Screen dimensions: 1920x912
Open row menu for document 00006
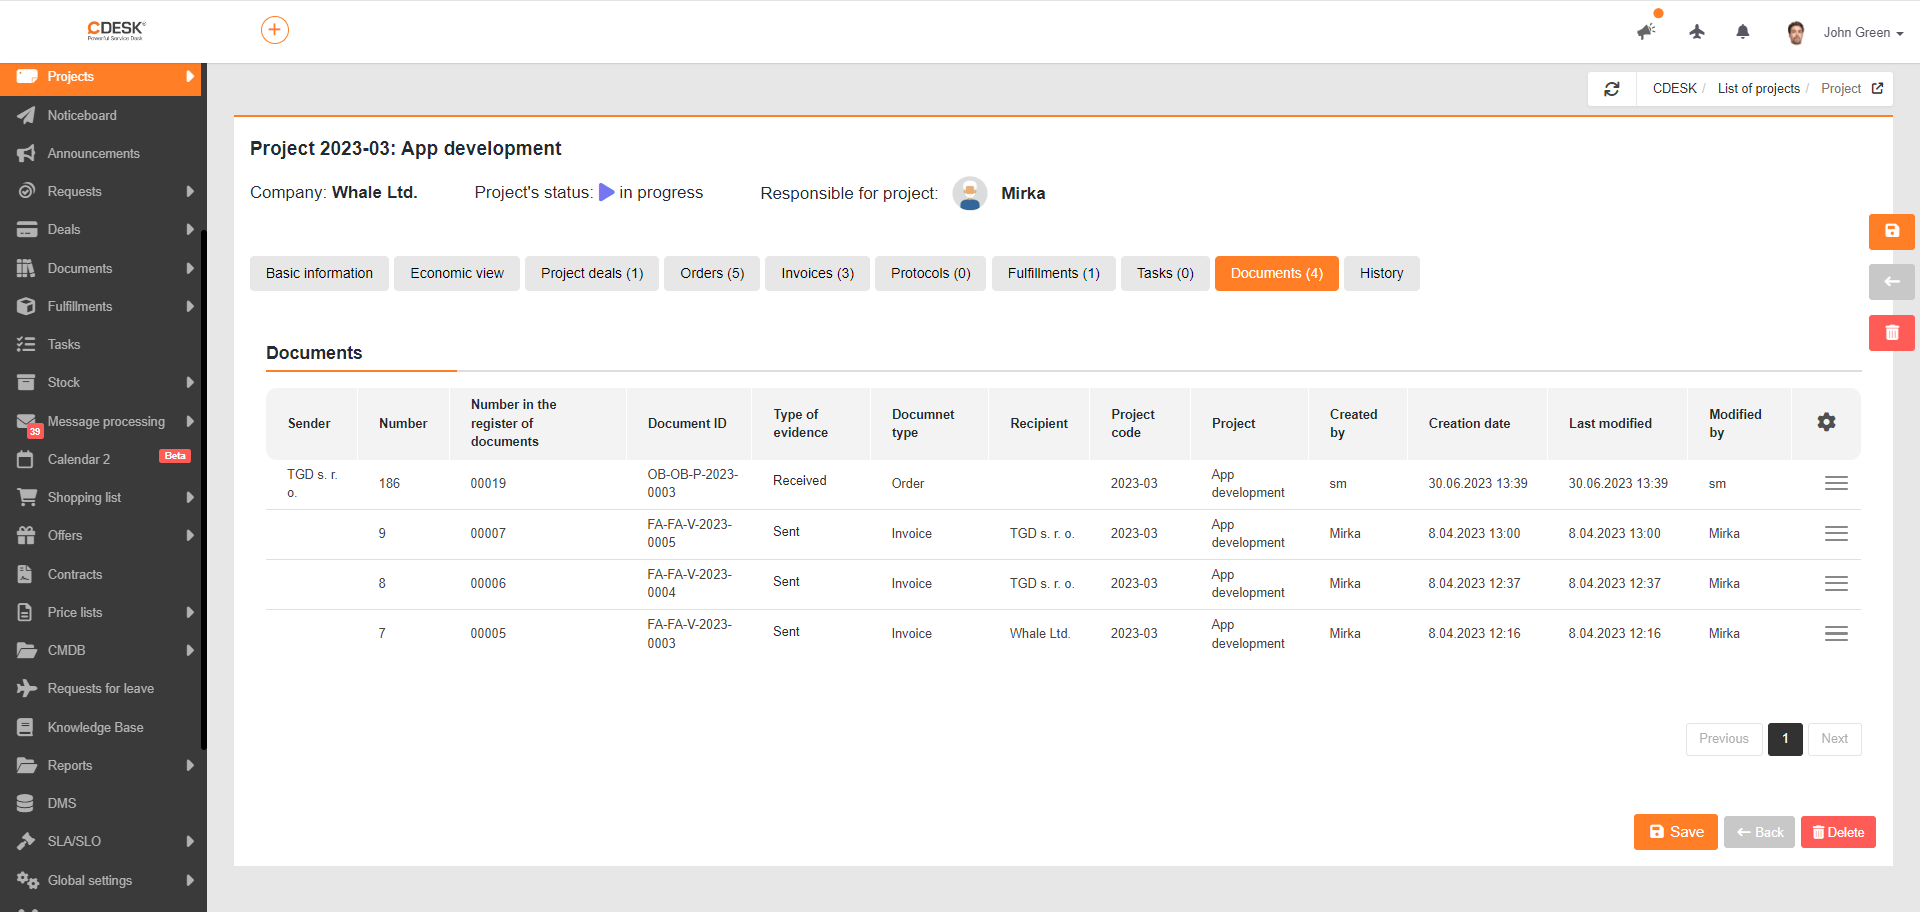coord(1836,583)
